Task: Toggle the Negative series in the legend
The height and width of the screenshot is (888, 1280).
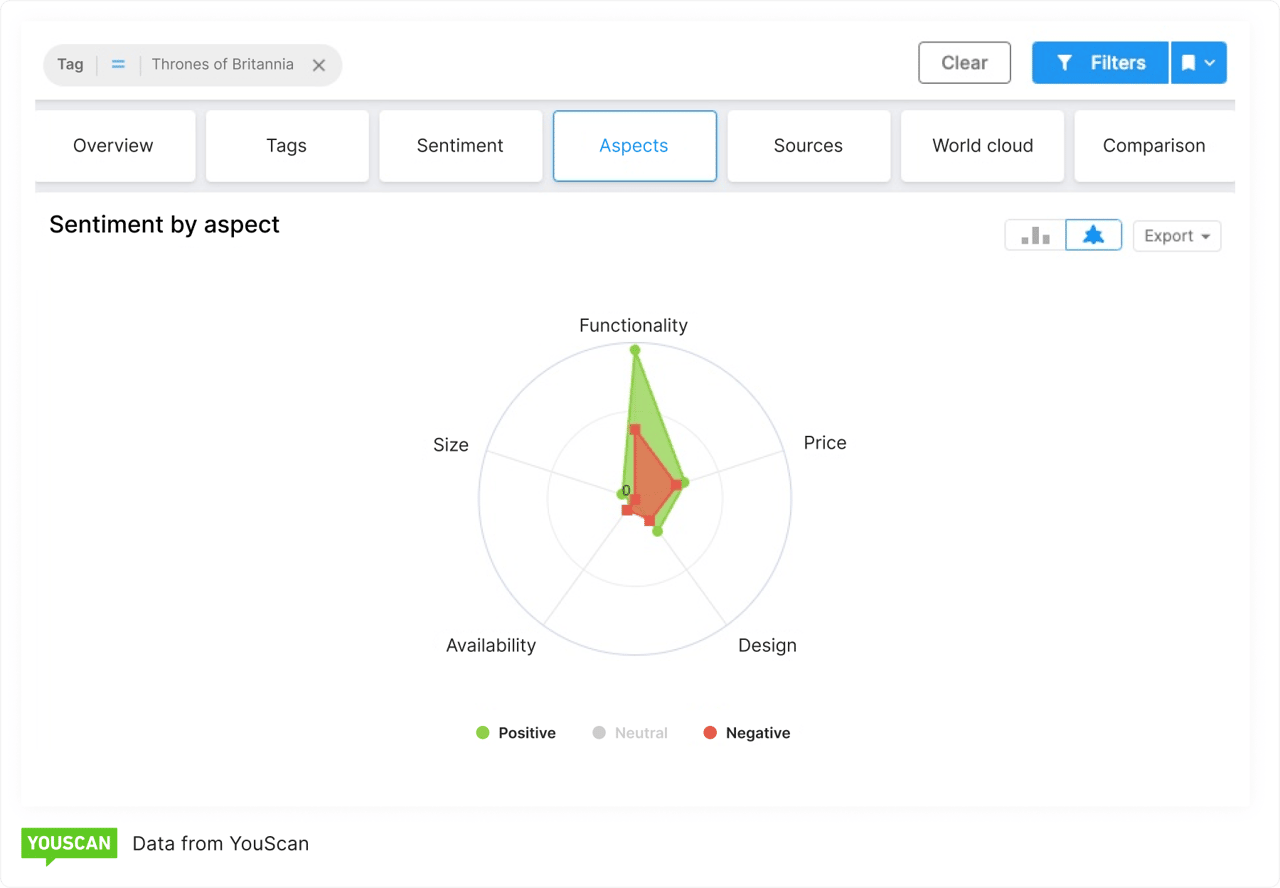Action: tap(746, 732)
